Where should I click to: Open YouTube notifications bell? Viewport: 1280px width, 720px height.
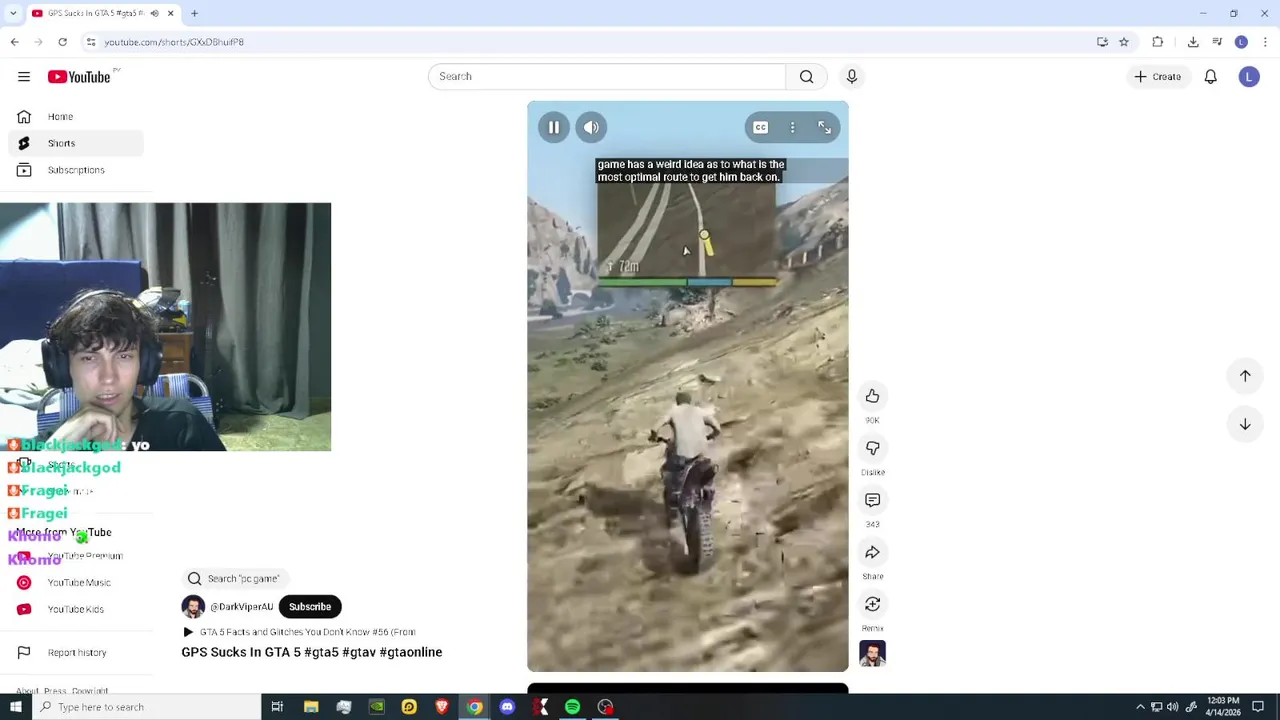[1210, 76]
